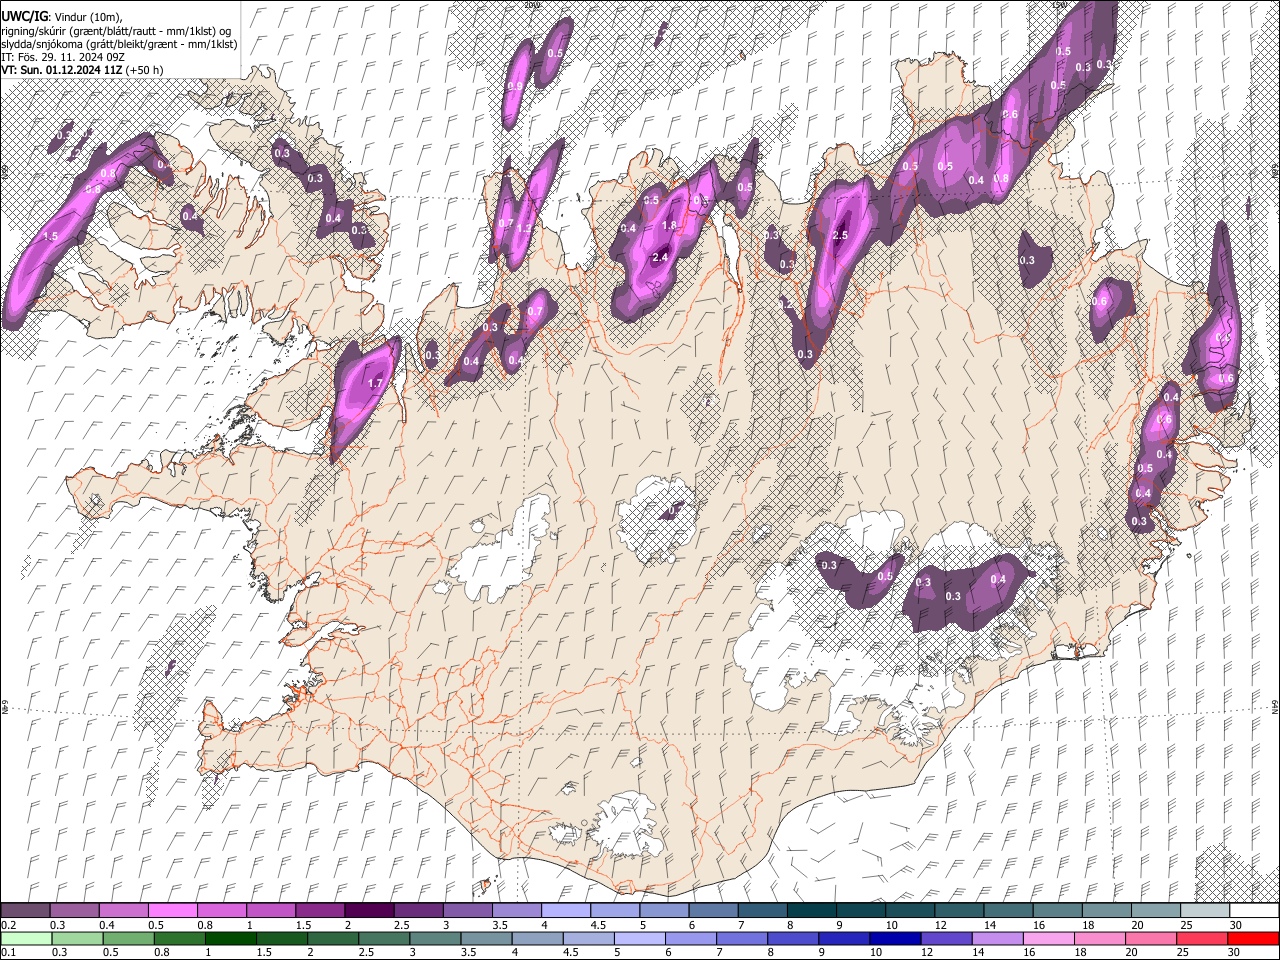Click the '0.2' label in the upper legend
Screen dimensions: 1280x960
[x=8, y=925]
